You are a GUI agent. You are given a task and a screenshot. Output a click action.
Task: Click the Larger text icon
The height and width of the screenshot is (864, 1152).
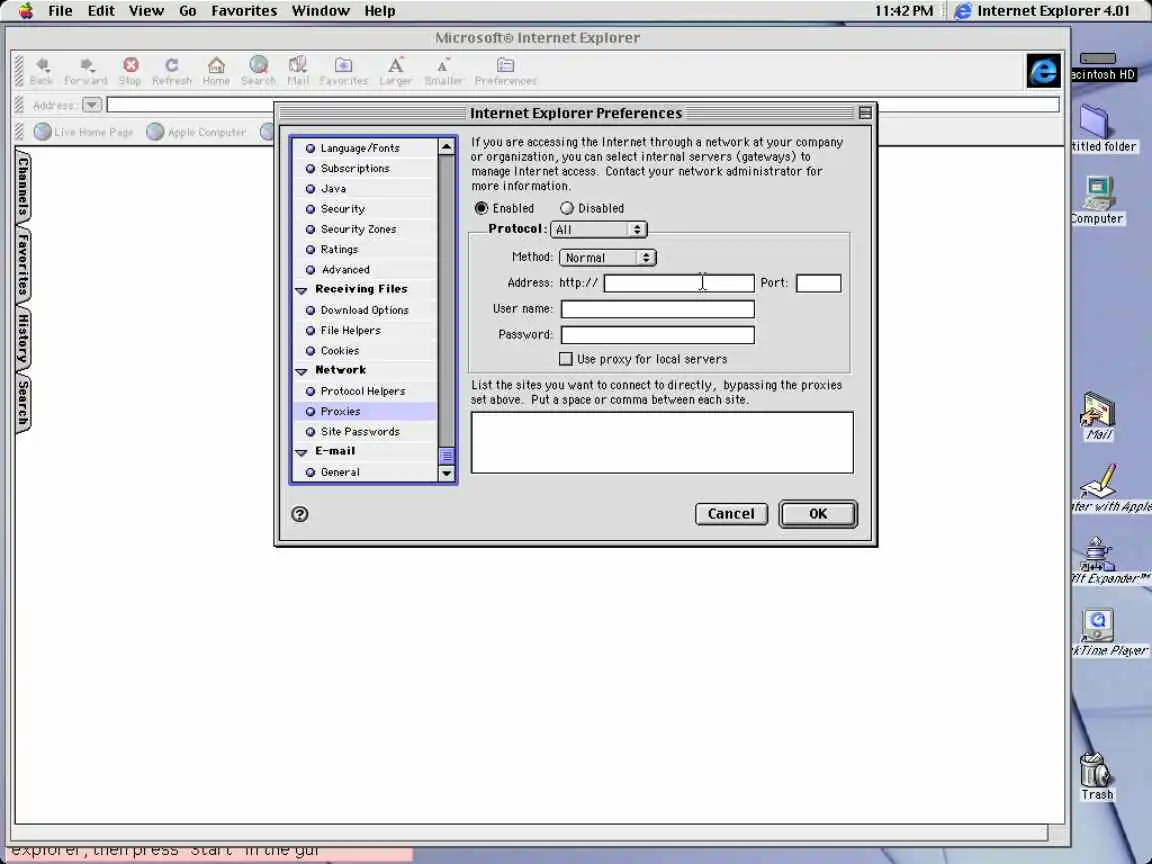395,71
